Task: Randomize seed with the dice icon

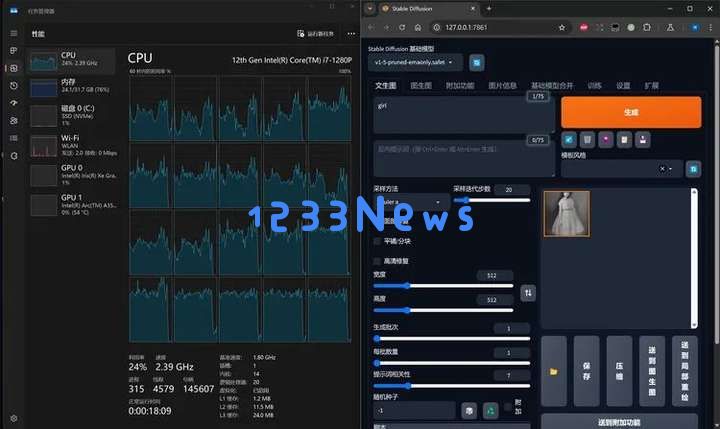Action: [469, 411]
